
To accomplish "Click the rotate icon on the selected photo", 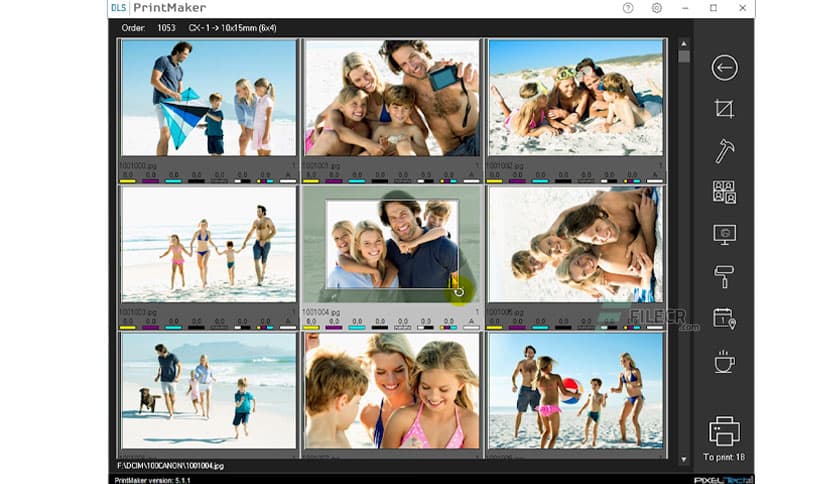I will click(459, 292).
